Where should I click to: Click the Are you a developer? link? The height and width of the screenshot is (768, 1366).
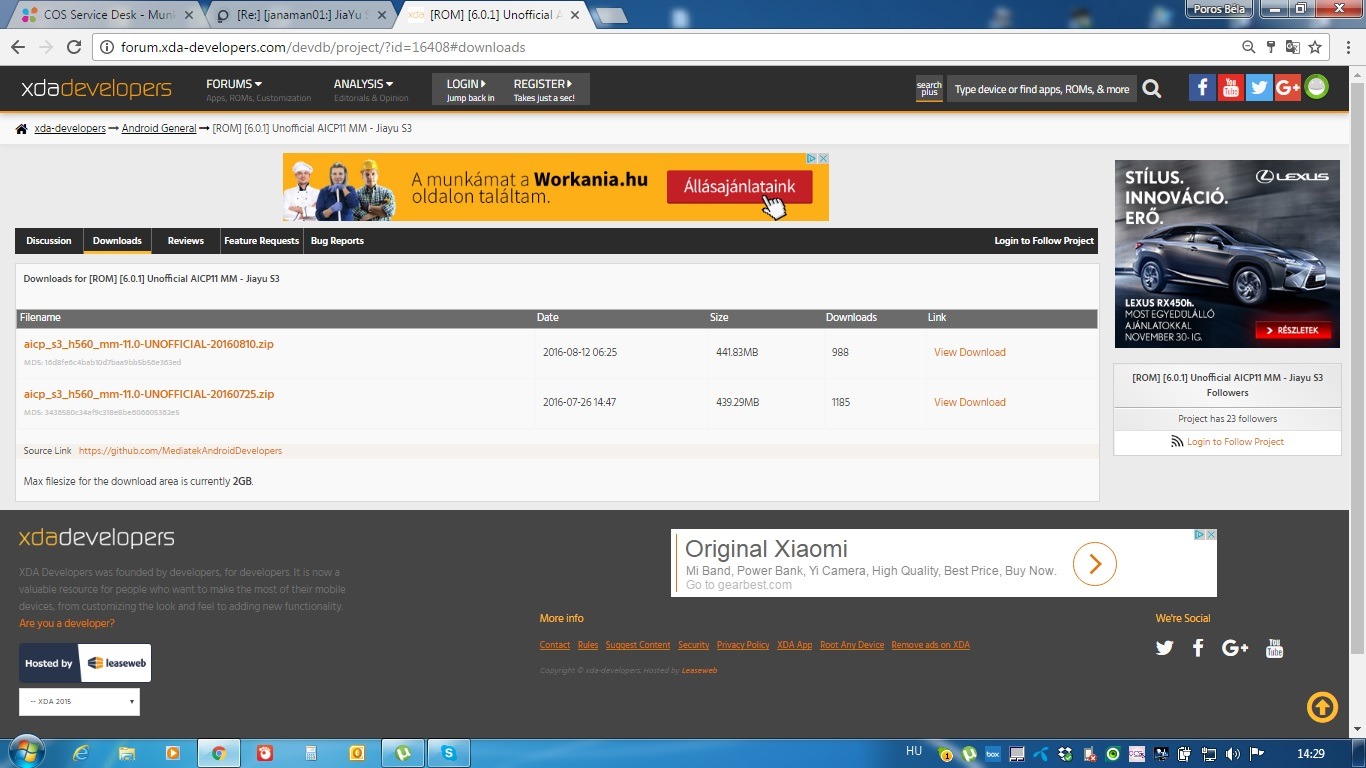pos(67,624)
